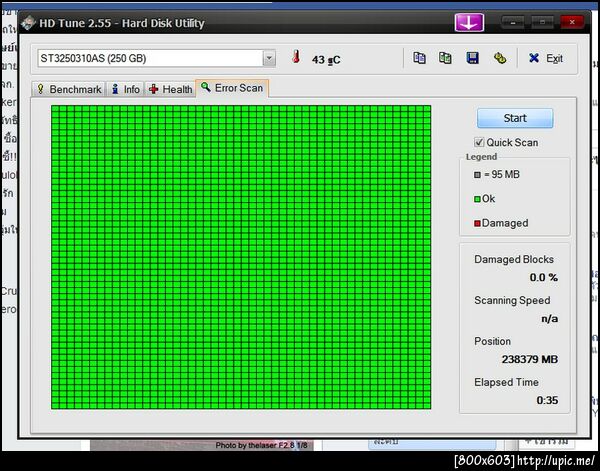Click the 238379 MB position value
Screen dimensions: 600x471
[x=530, y=359]
